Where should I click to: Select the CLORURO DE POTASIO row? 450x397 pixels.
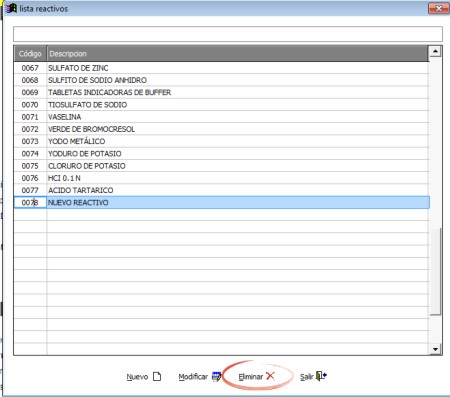[222, 166]
